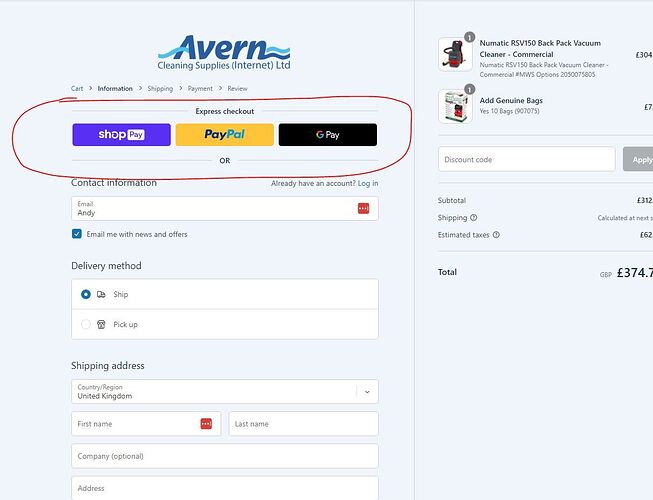Click the GBP currency label

coord(606,275)
